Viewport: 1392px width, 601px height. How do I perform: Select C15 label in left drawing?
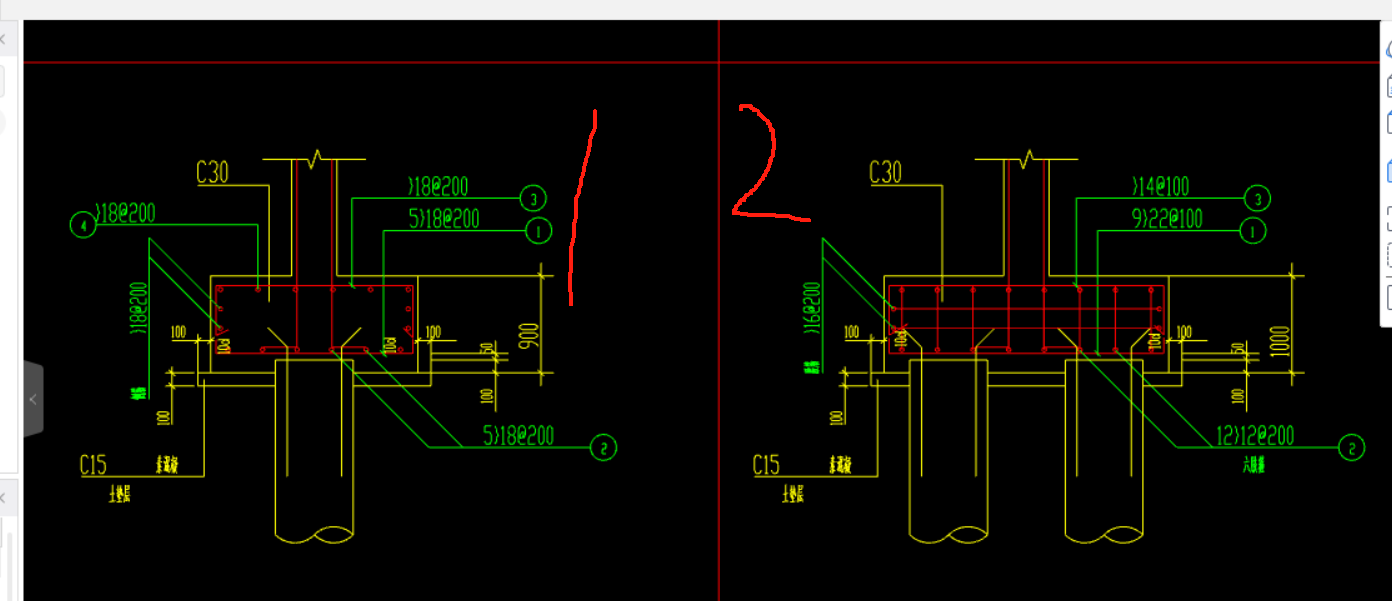pos(93,465)
